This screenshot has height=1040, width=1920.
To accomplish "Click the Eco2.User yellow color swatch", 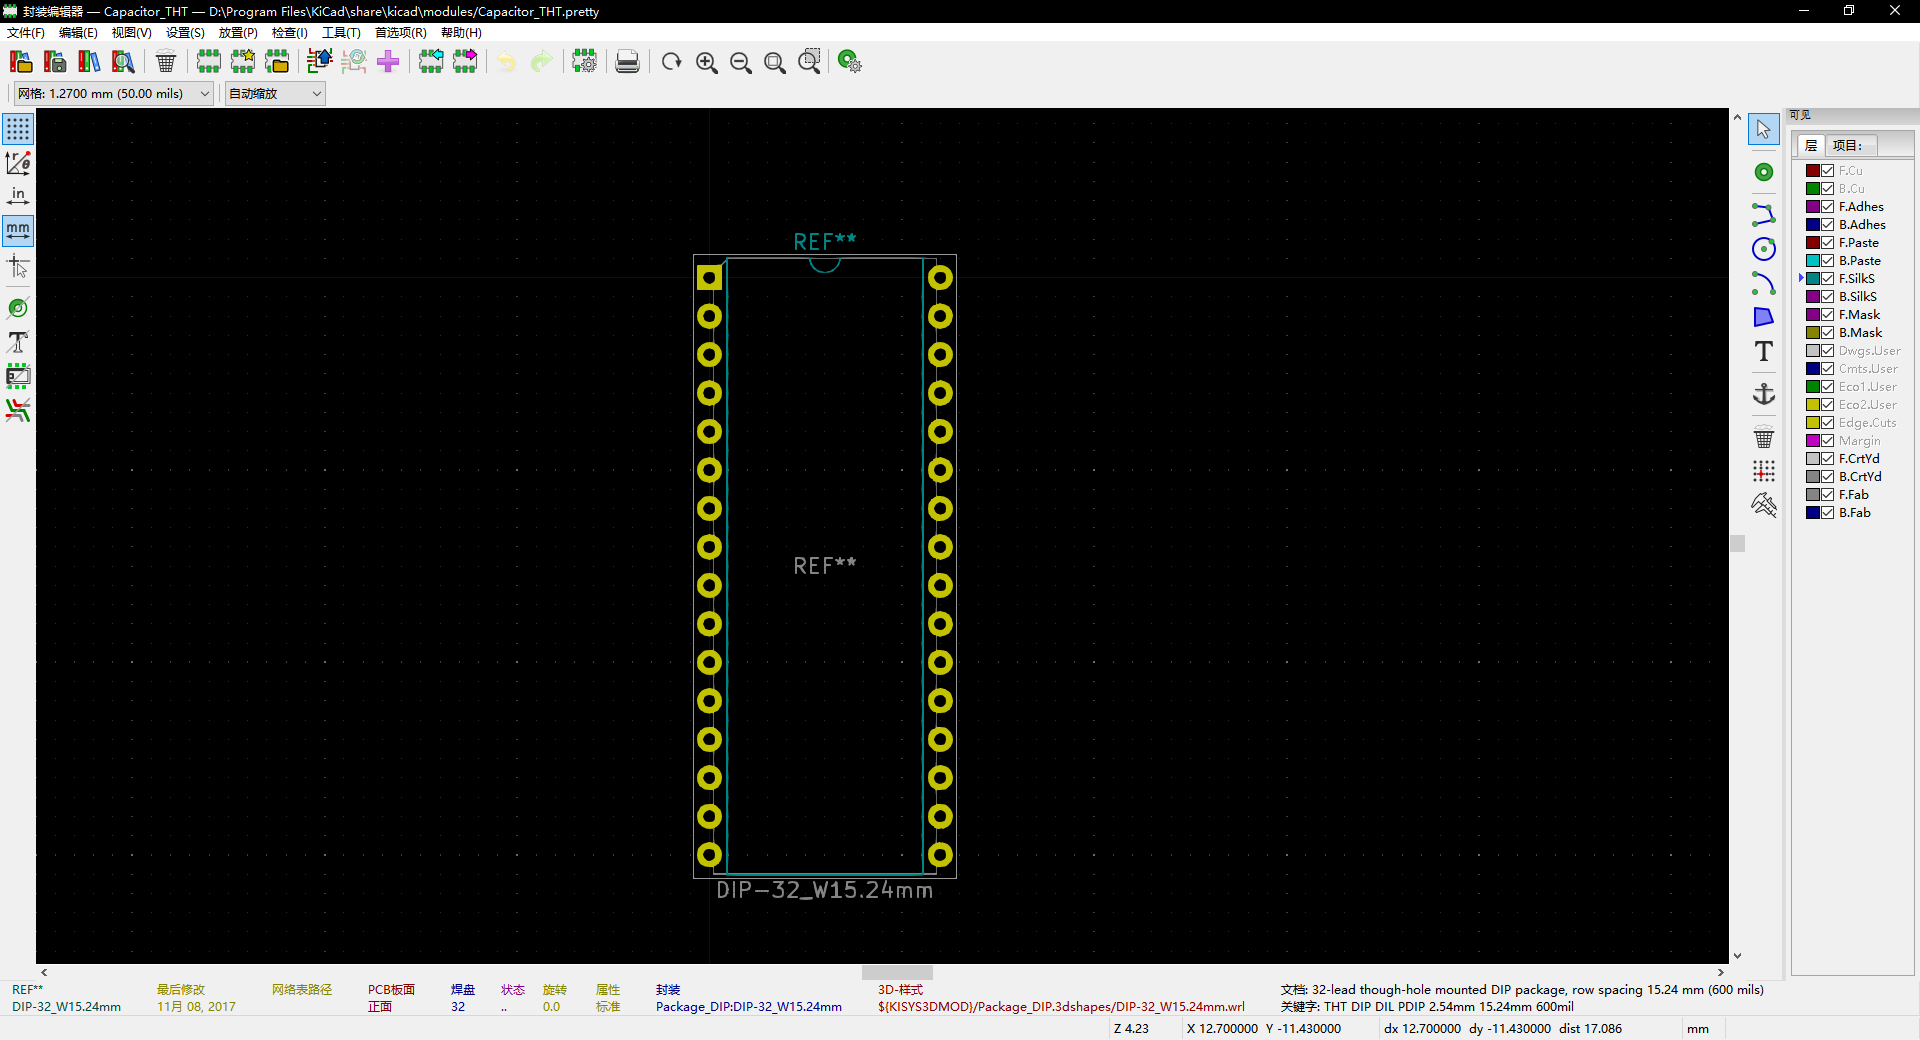I will point(1812,405).
